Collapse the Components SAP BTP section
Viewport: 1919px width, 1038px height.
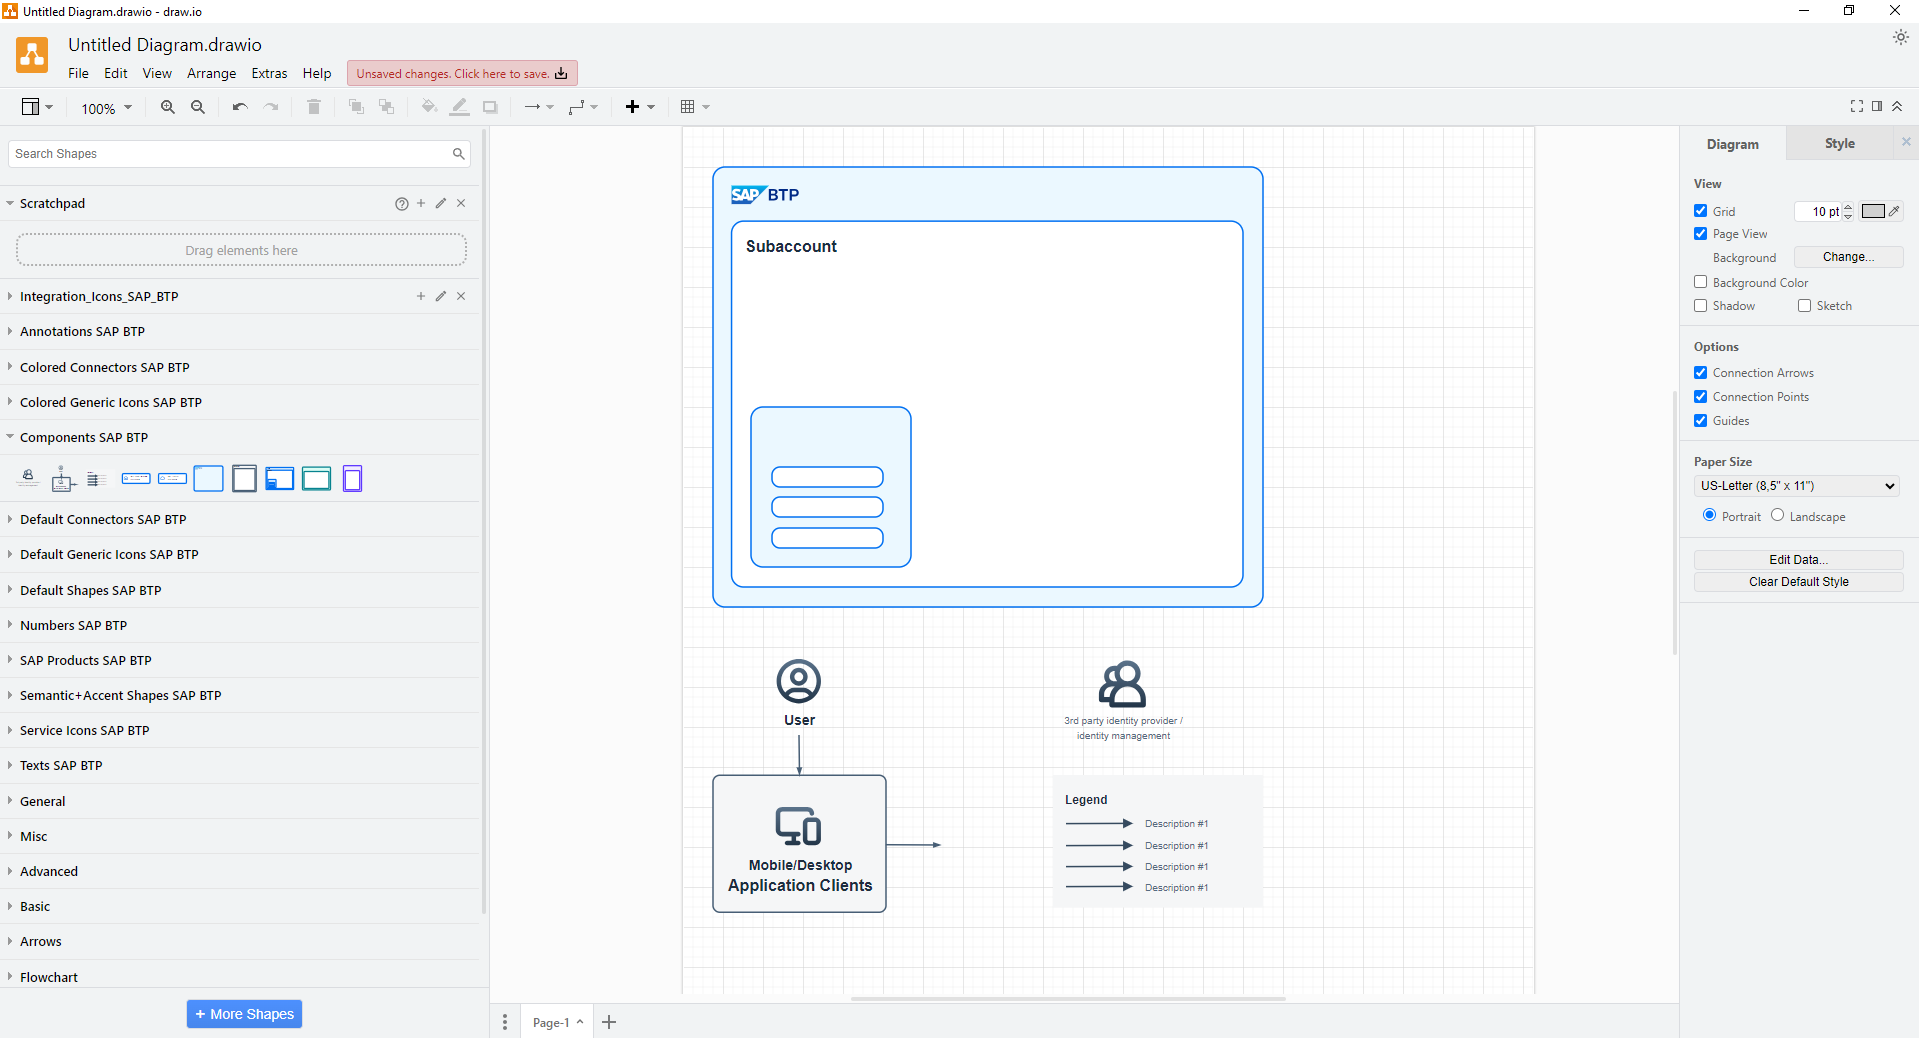pos(85,437)
